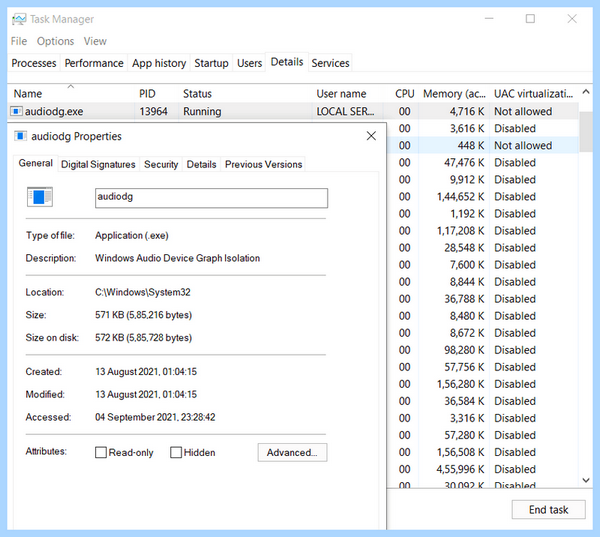Select the General tab in Properties
Viewport: 600px width, 537px height.
coord(36,163)
